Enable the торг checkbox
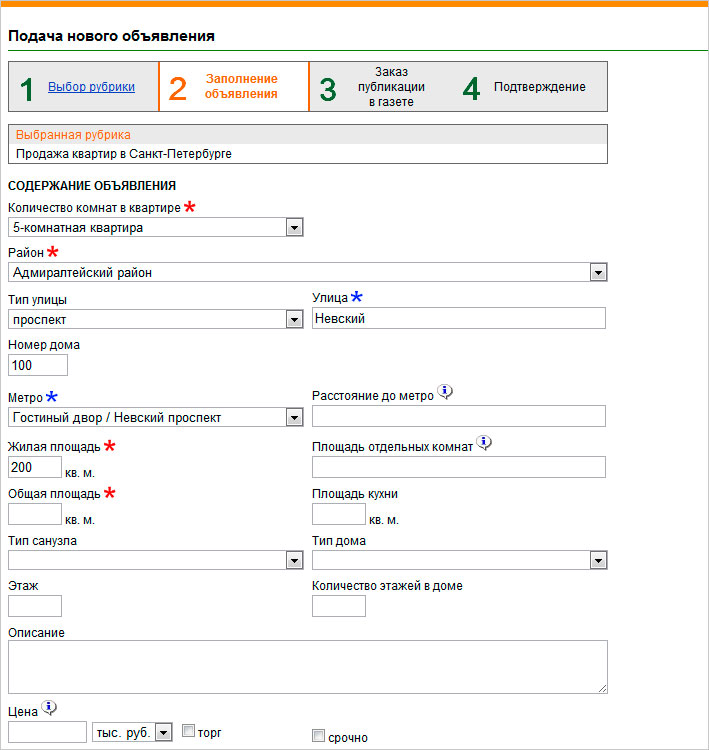709x750 pixels. 188,732
